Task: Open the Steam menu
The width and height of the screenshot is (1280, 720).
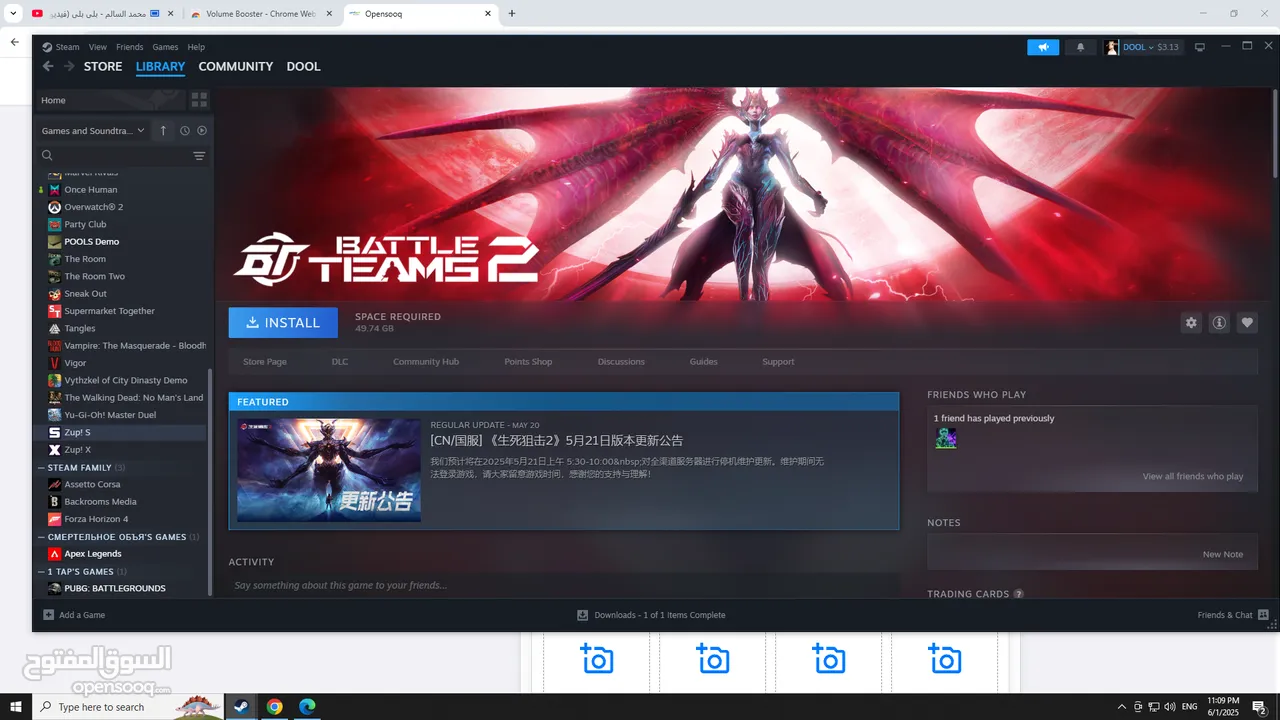Action: point(61,47)
